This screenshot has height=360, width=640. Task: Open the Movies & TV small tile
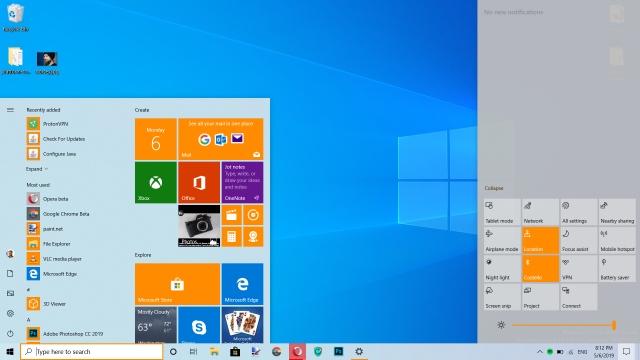(231, 215)
